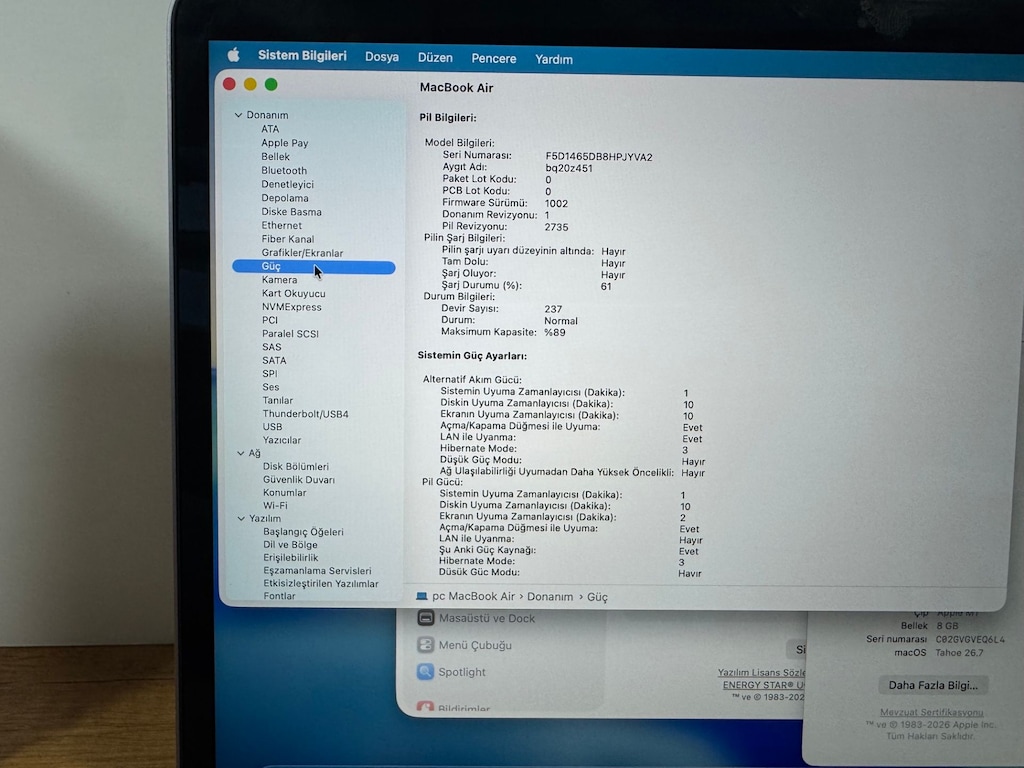Select Kart Okuyucu in the sidebar
Screen dimensions: 1024x768
pyautogui.click(x=293, y=293)
